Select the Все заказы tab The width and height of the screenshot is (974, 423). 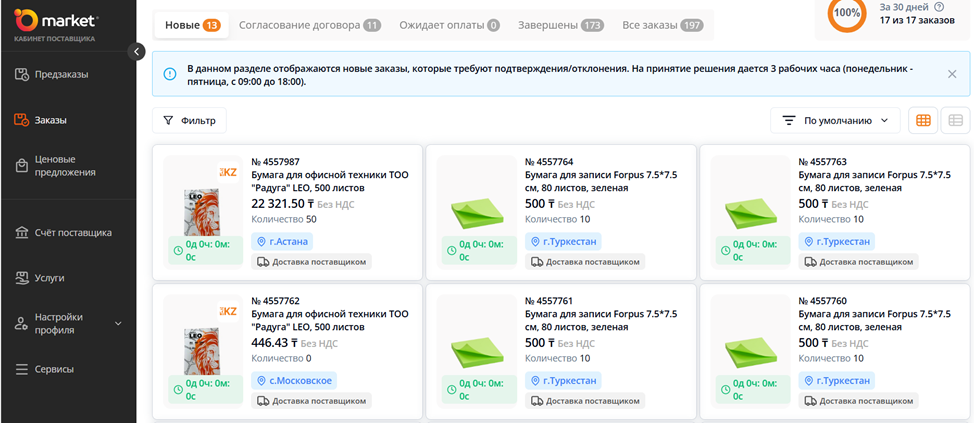tap(662, 24)
